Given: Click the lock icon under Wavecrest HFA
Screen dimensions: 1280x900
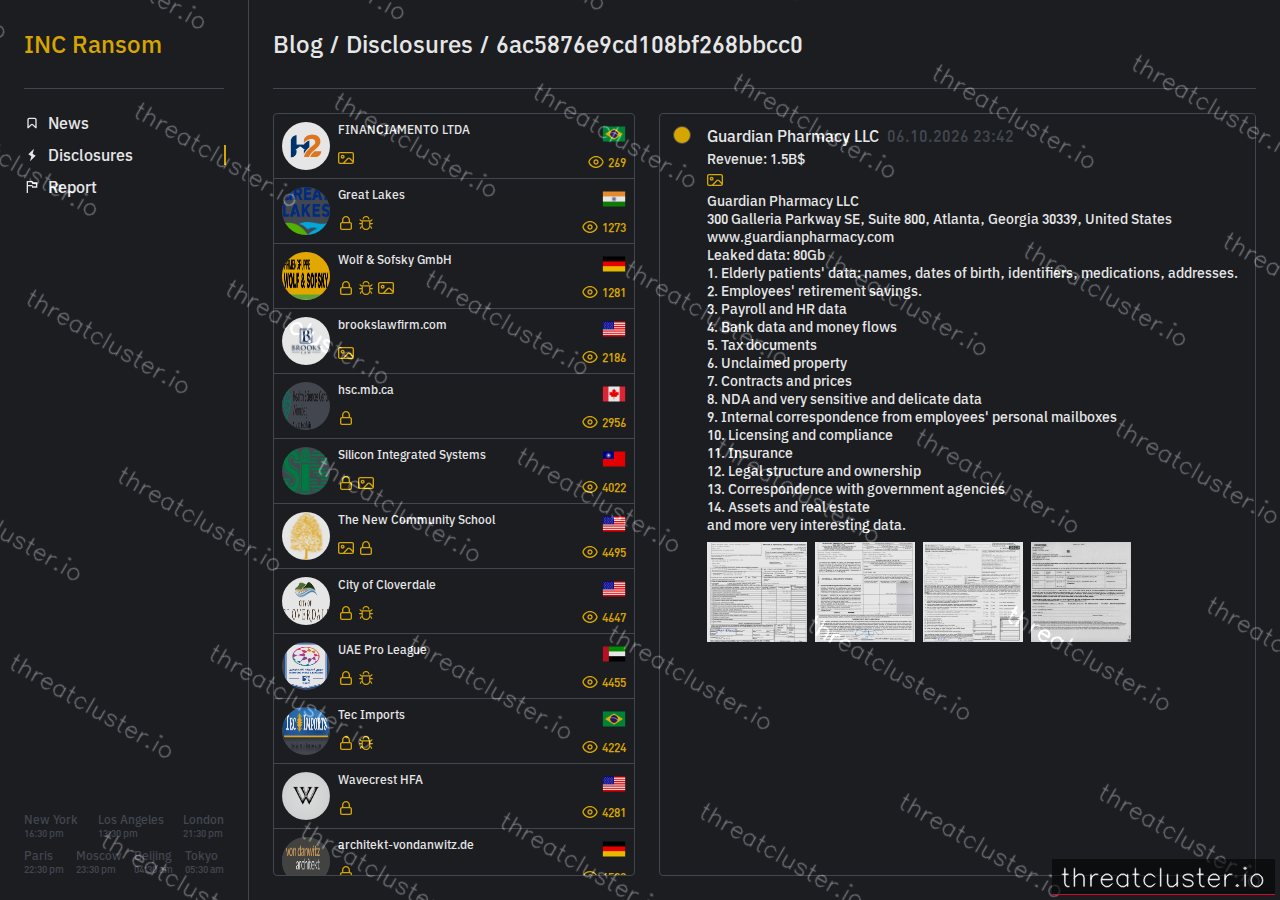Looking at the screenshot, I should 346,808.
